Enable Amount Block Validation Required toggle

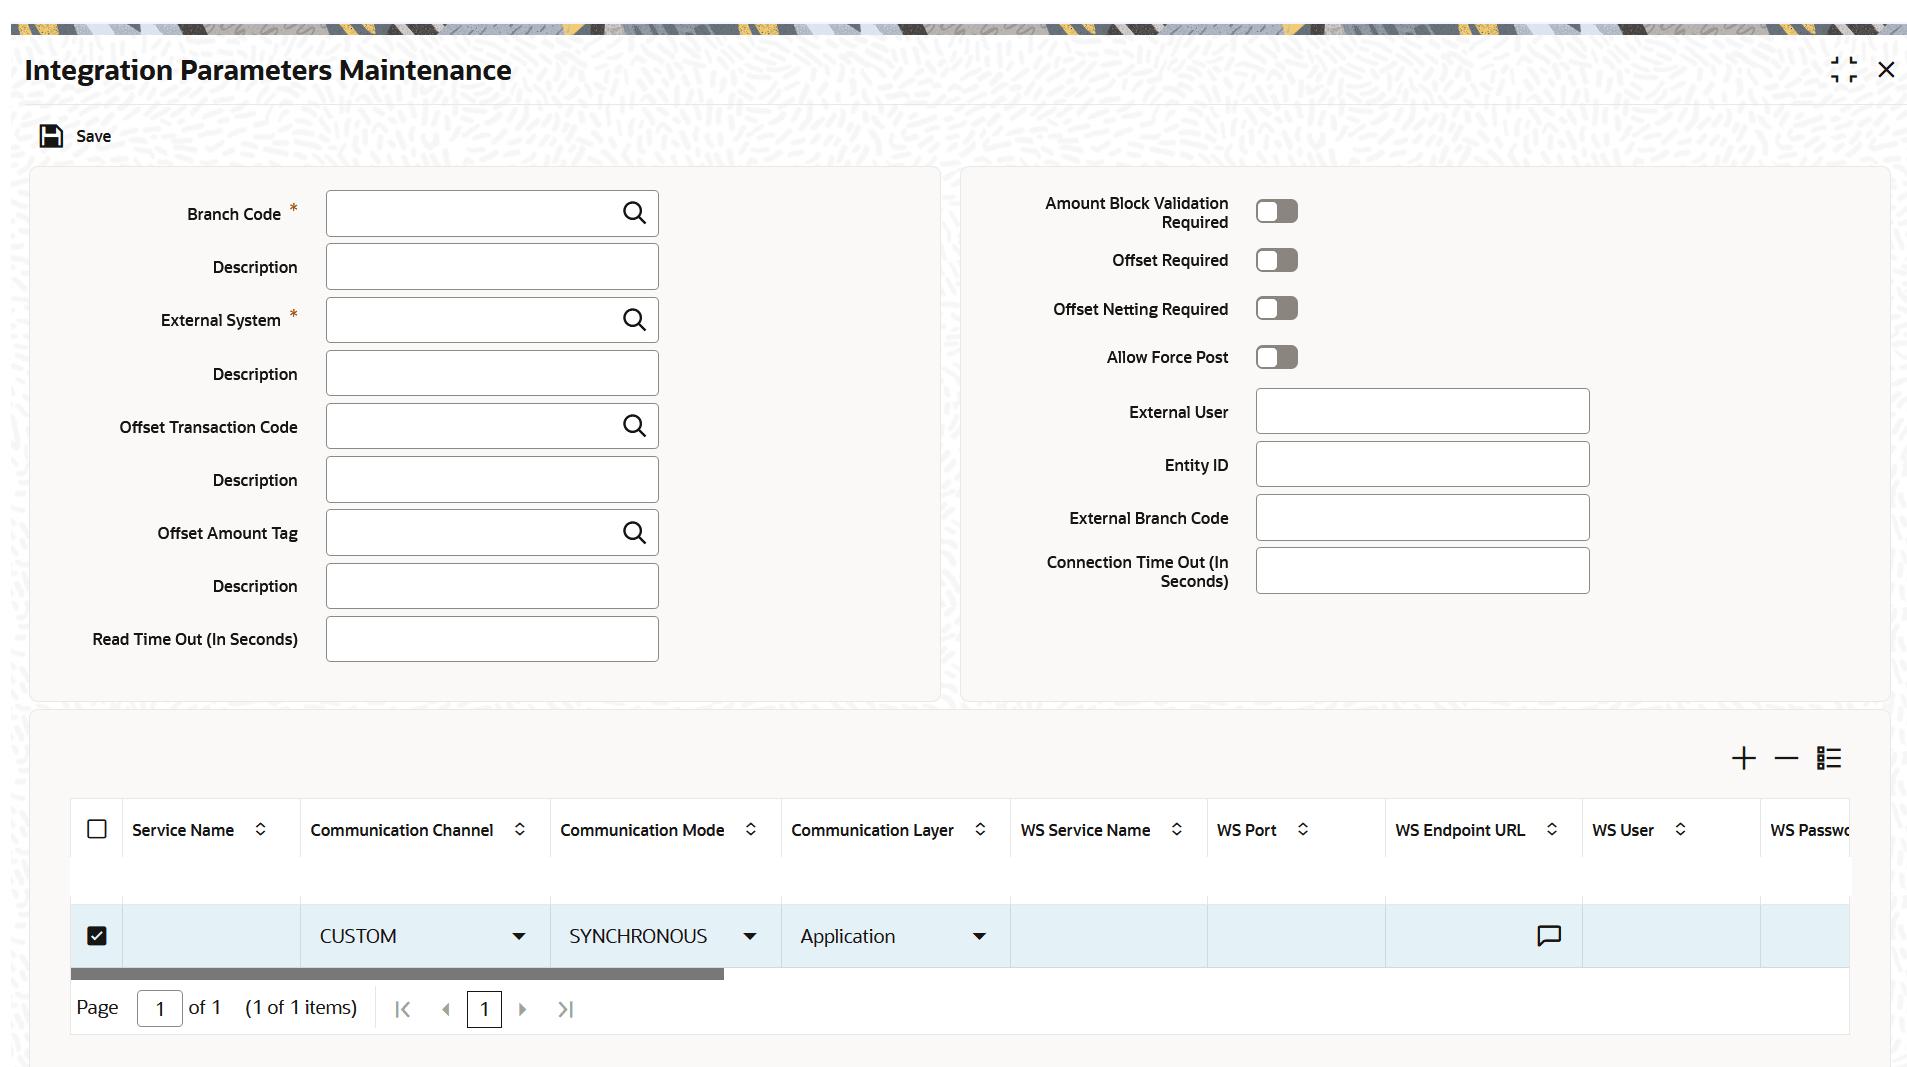coord(1277,212)
